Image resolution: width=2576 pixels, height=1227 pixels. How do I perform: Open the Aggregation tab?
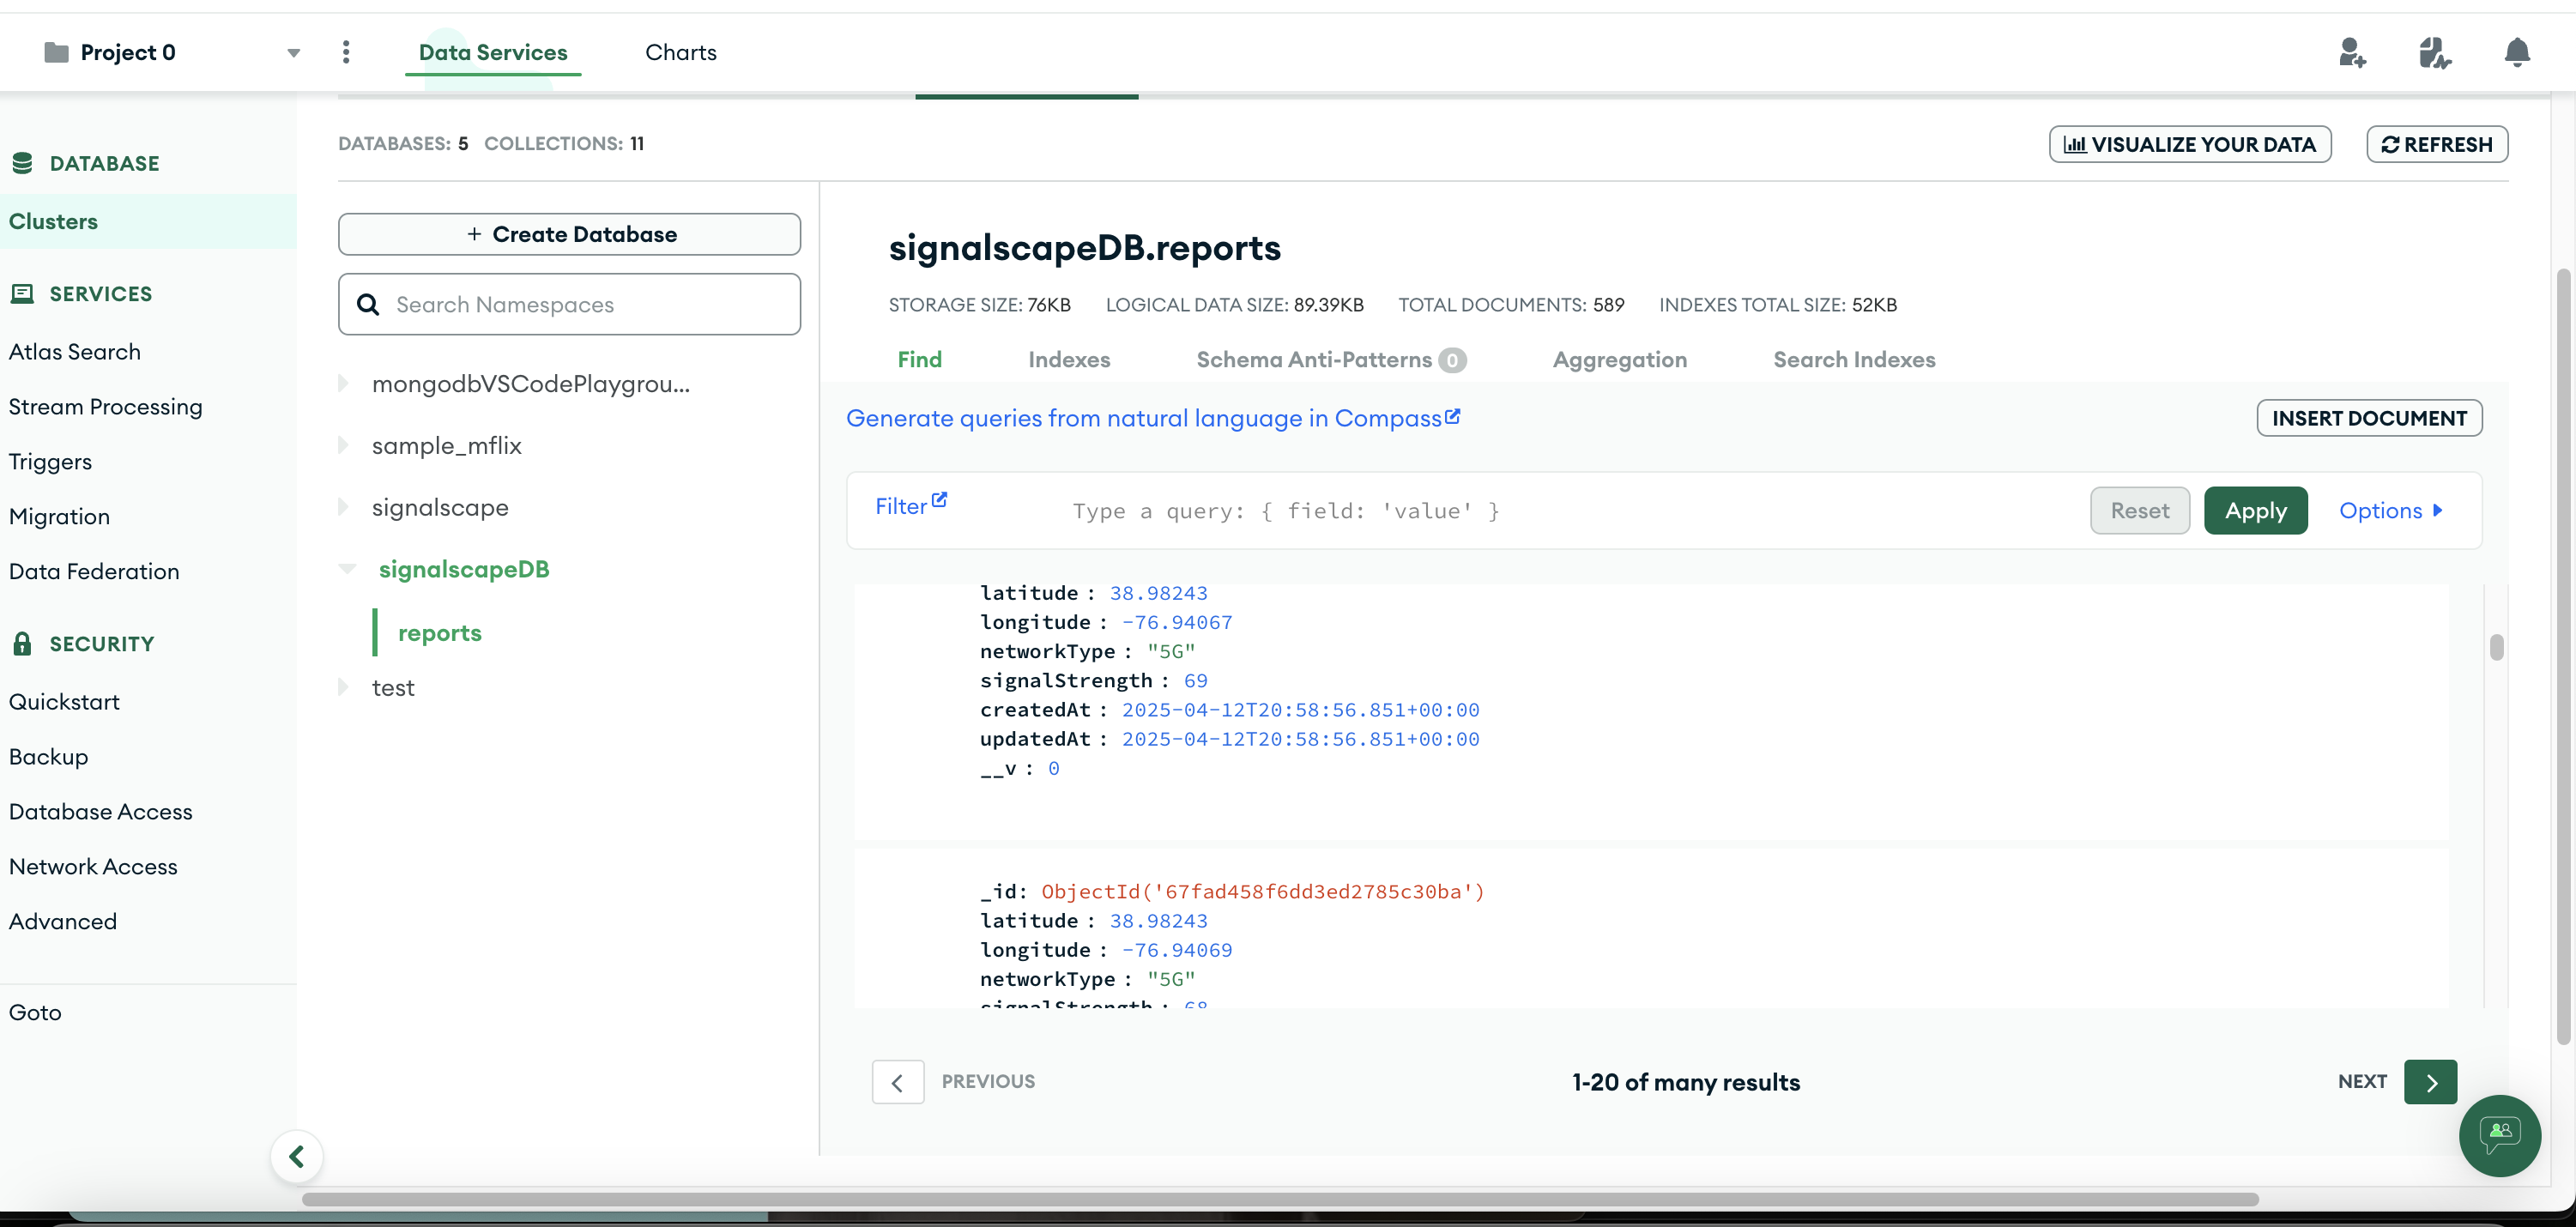1619,359
